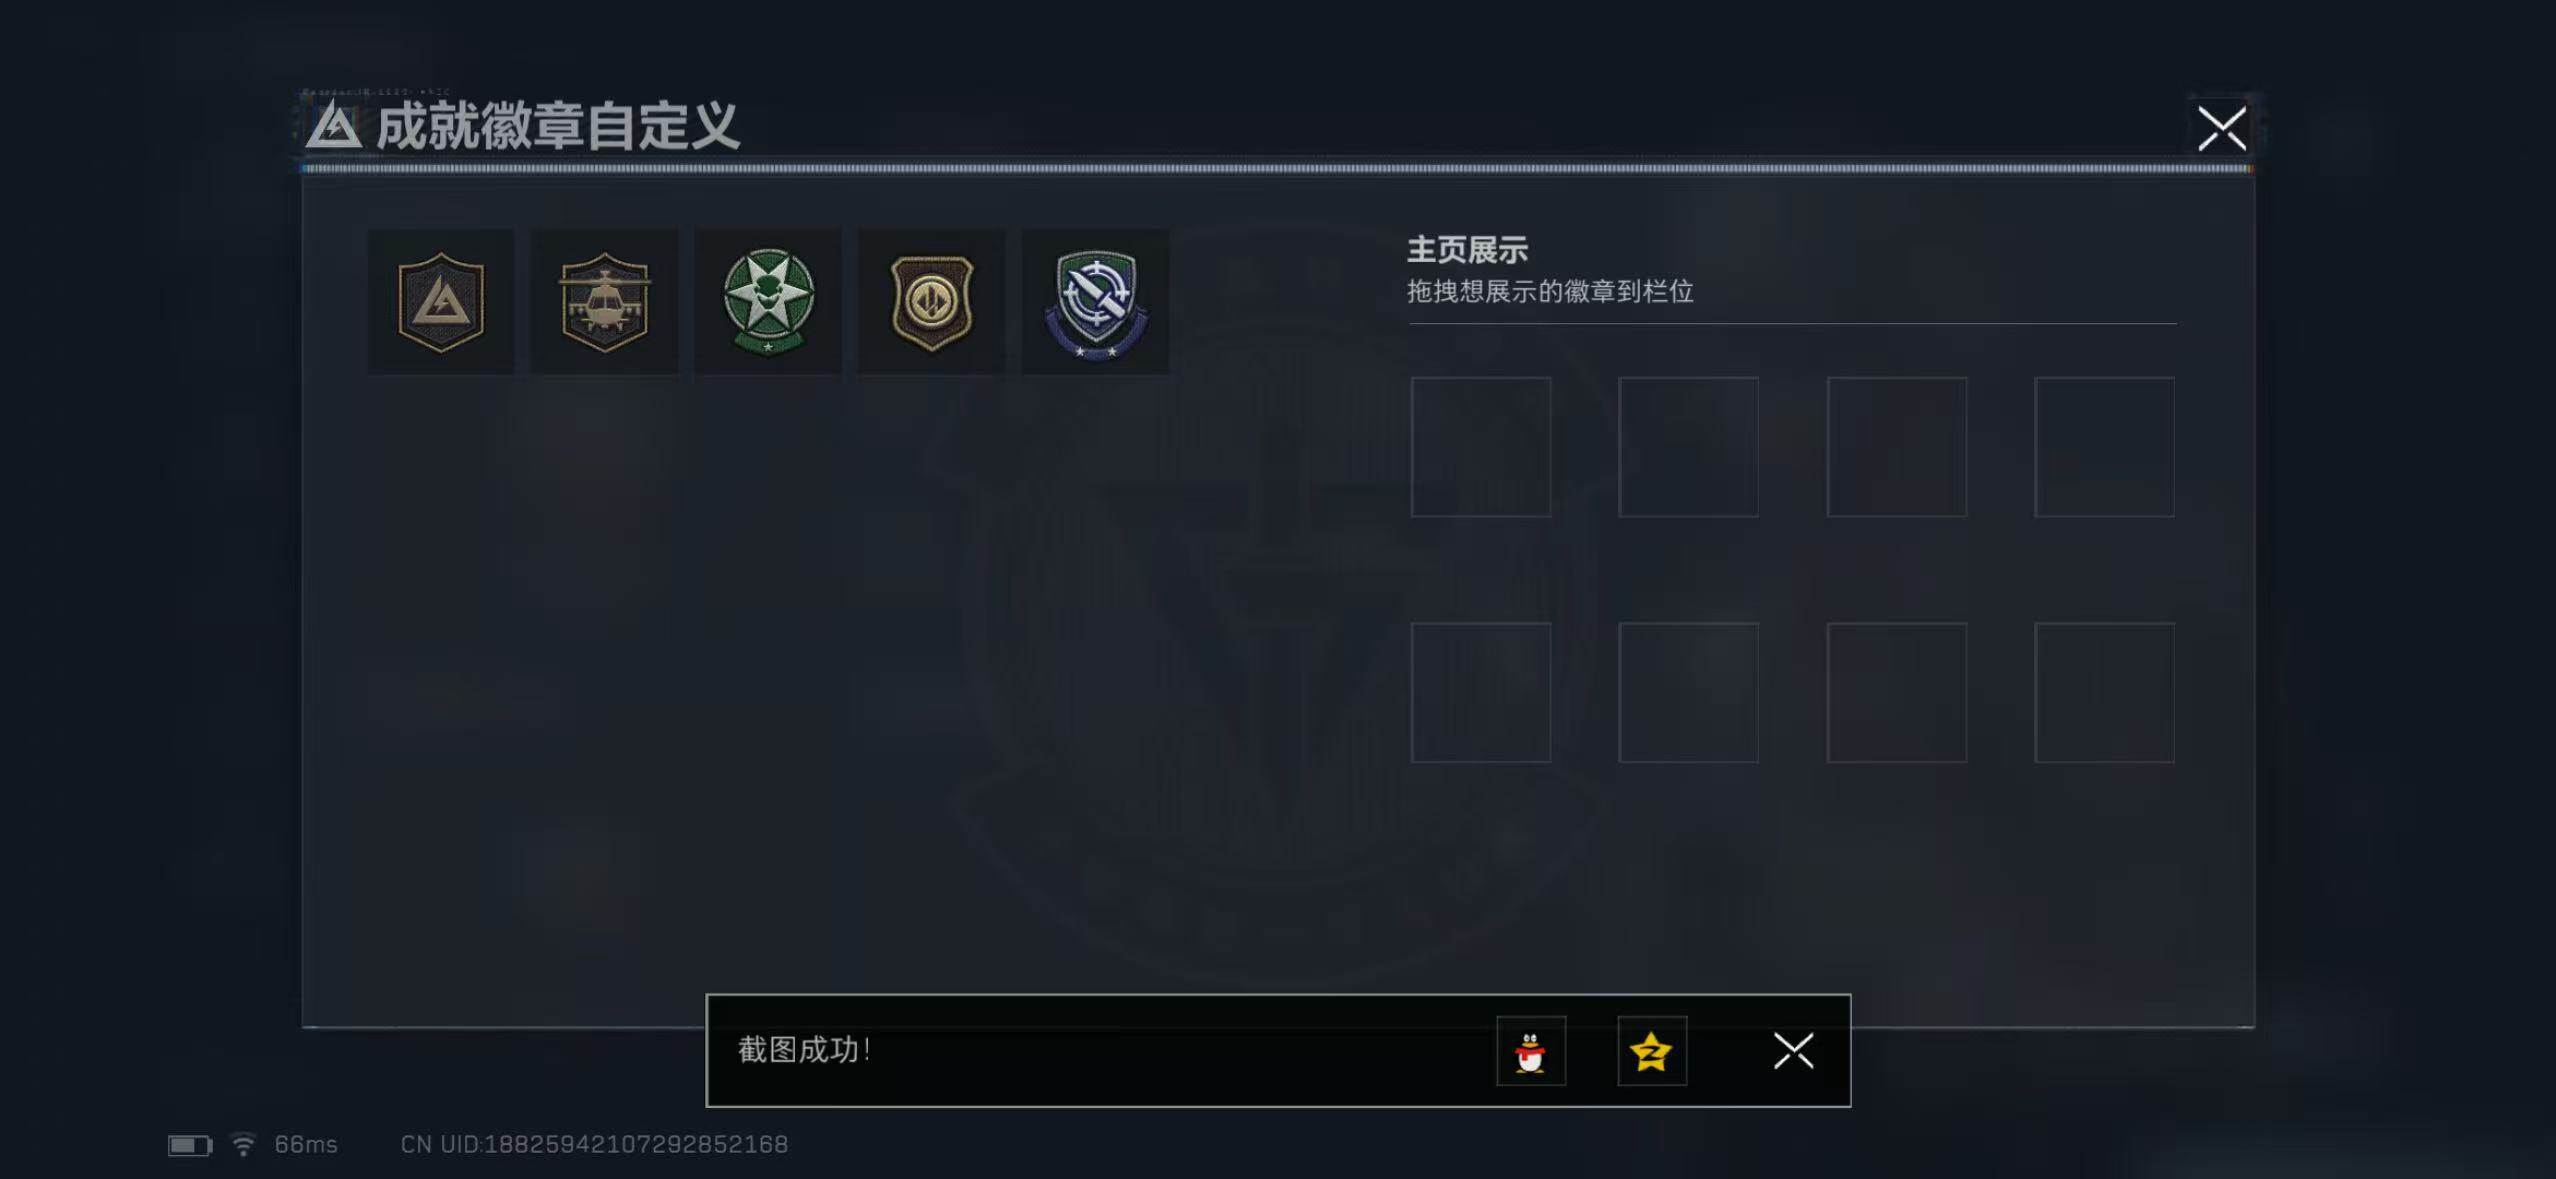The height and width of the screenshot is (1179, 2556).
Task: Click the third bottom-row display slot
Action: 1897,693
